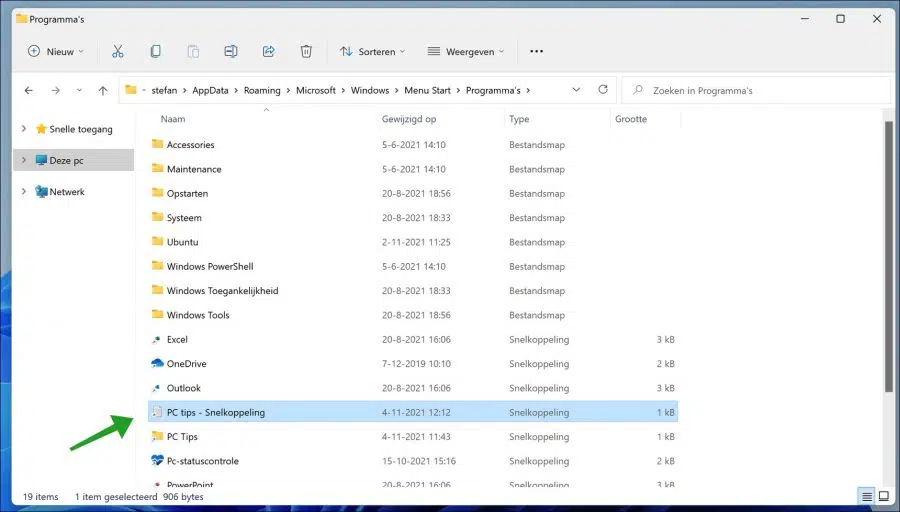Click the Windows Tools folder icon
Viewport: 900px width, 512px height.
pos(157,314)
